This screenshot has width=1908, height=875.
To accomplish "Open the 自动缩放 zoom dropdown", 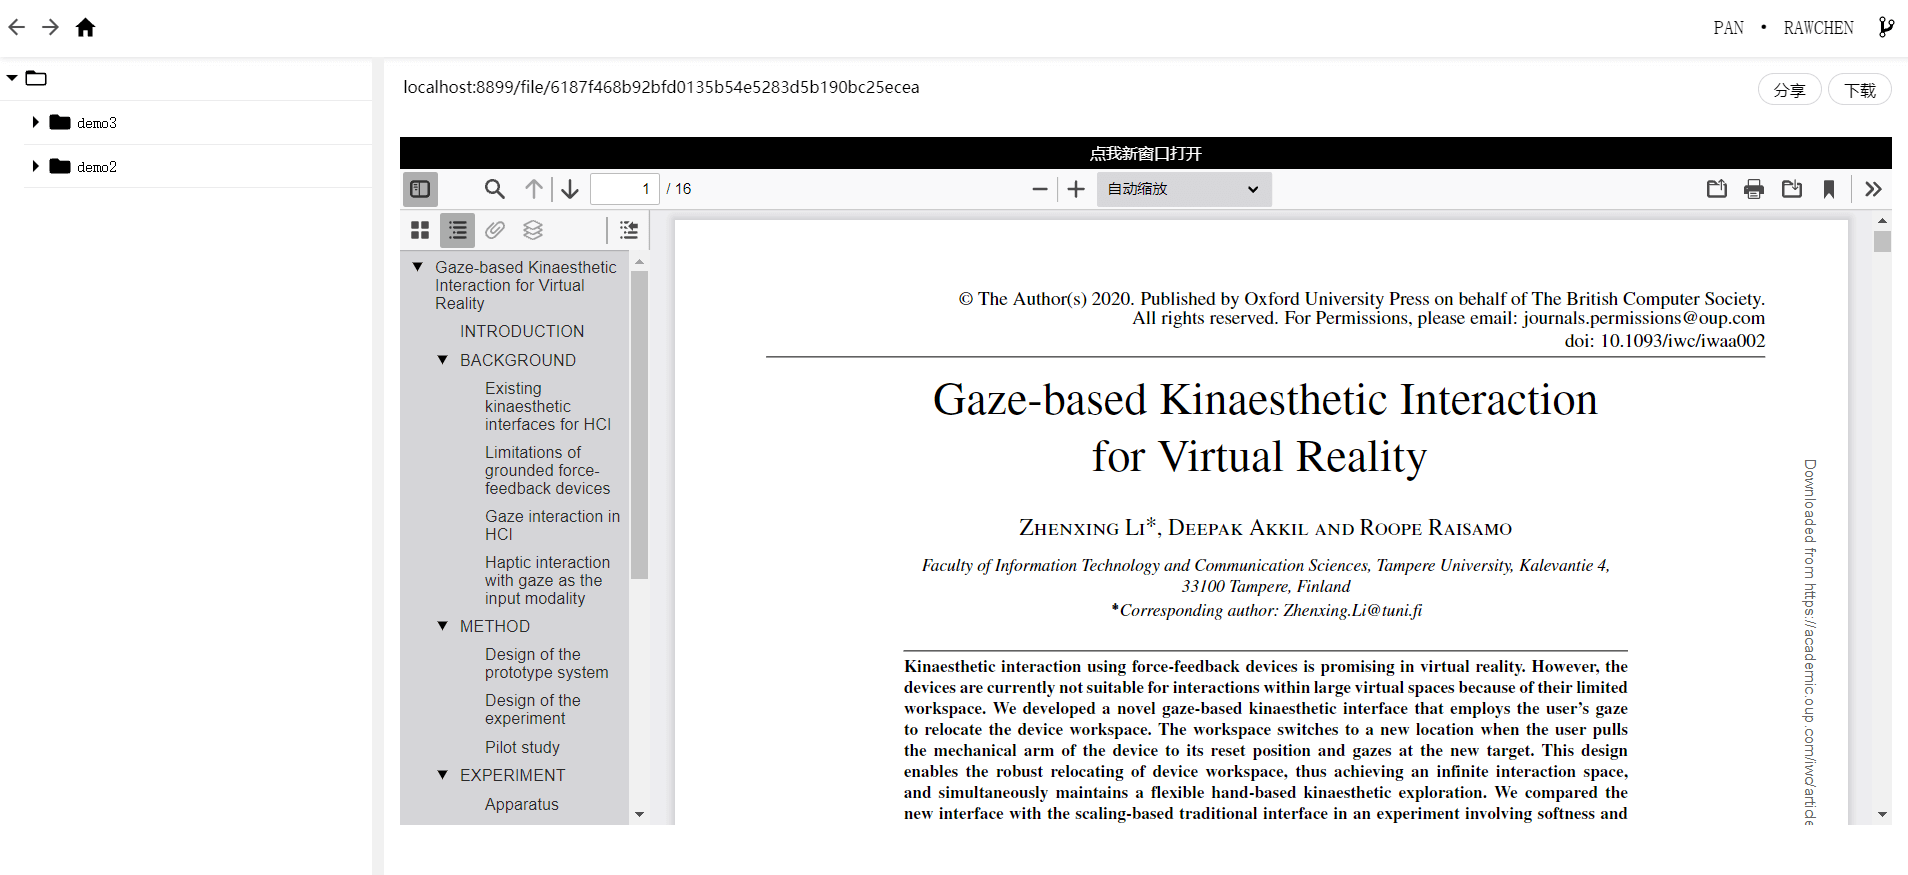I will [1184, 188].
